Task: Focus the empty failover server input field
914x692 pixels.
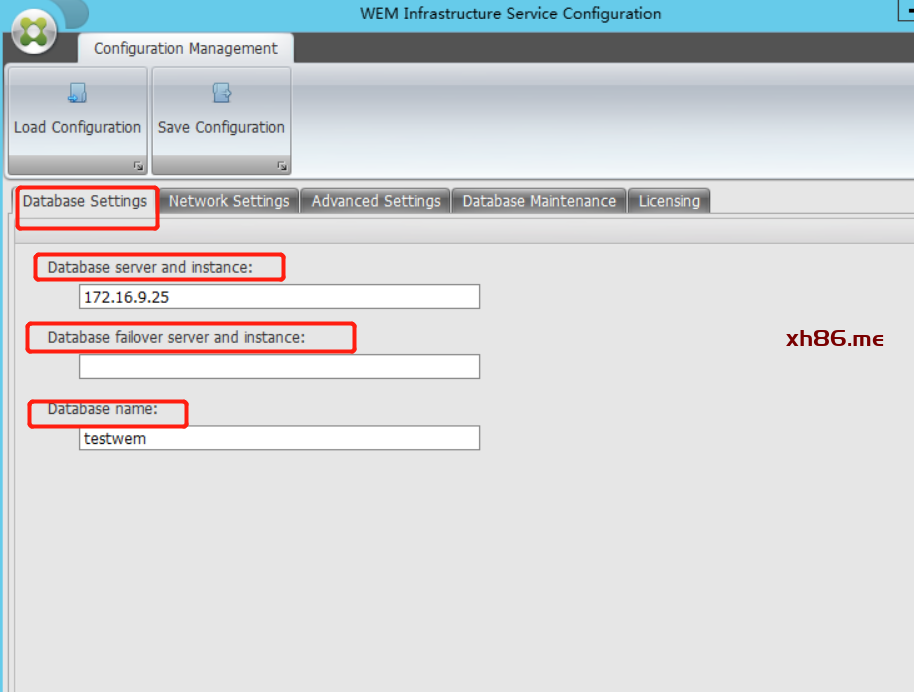Action: 279,367
